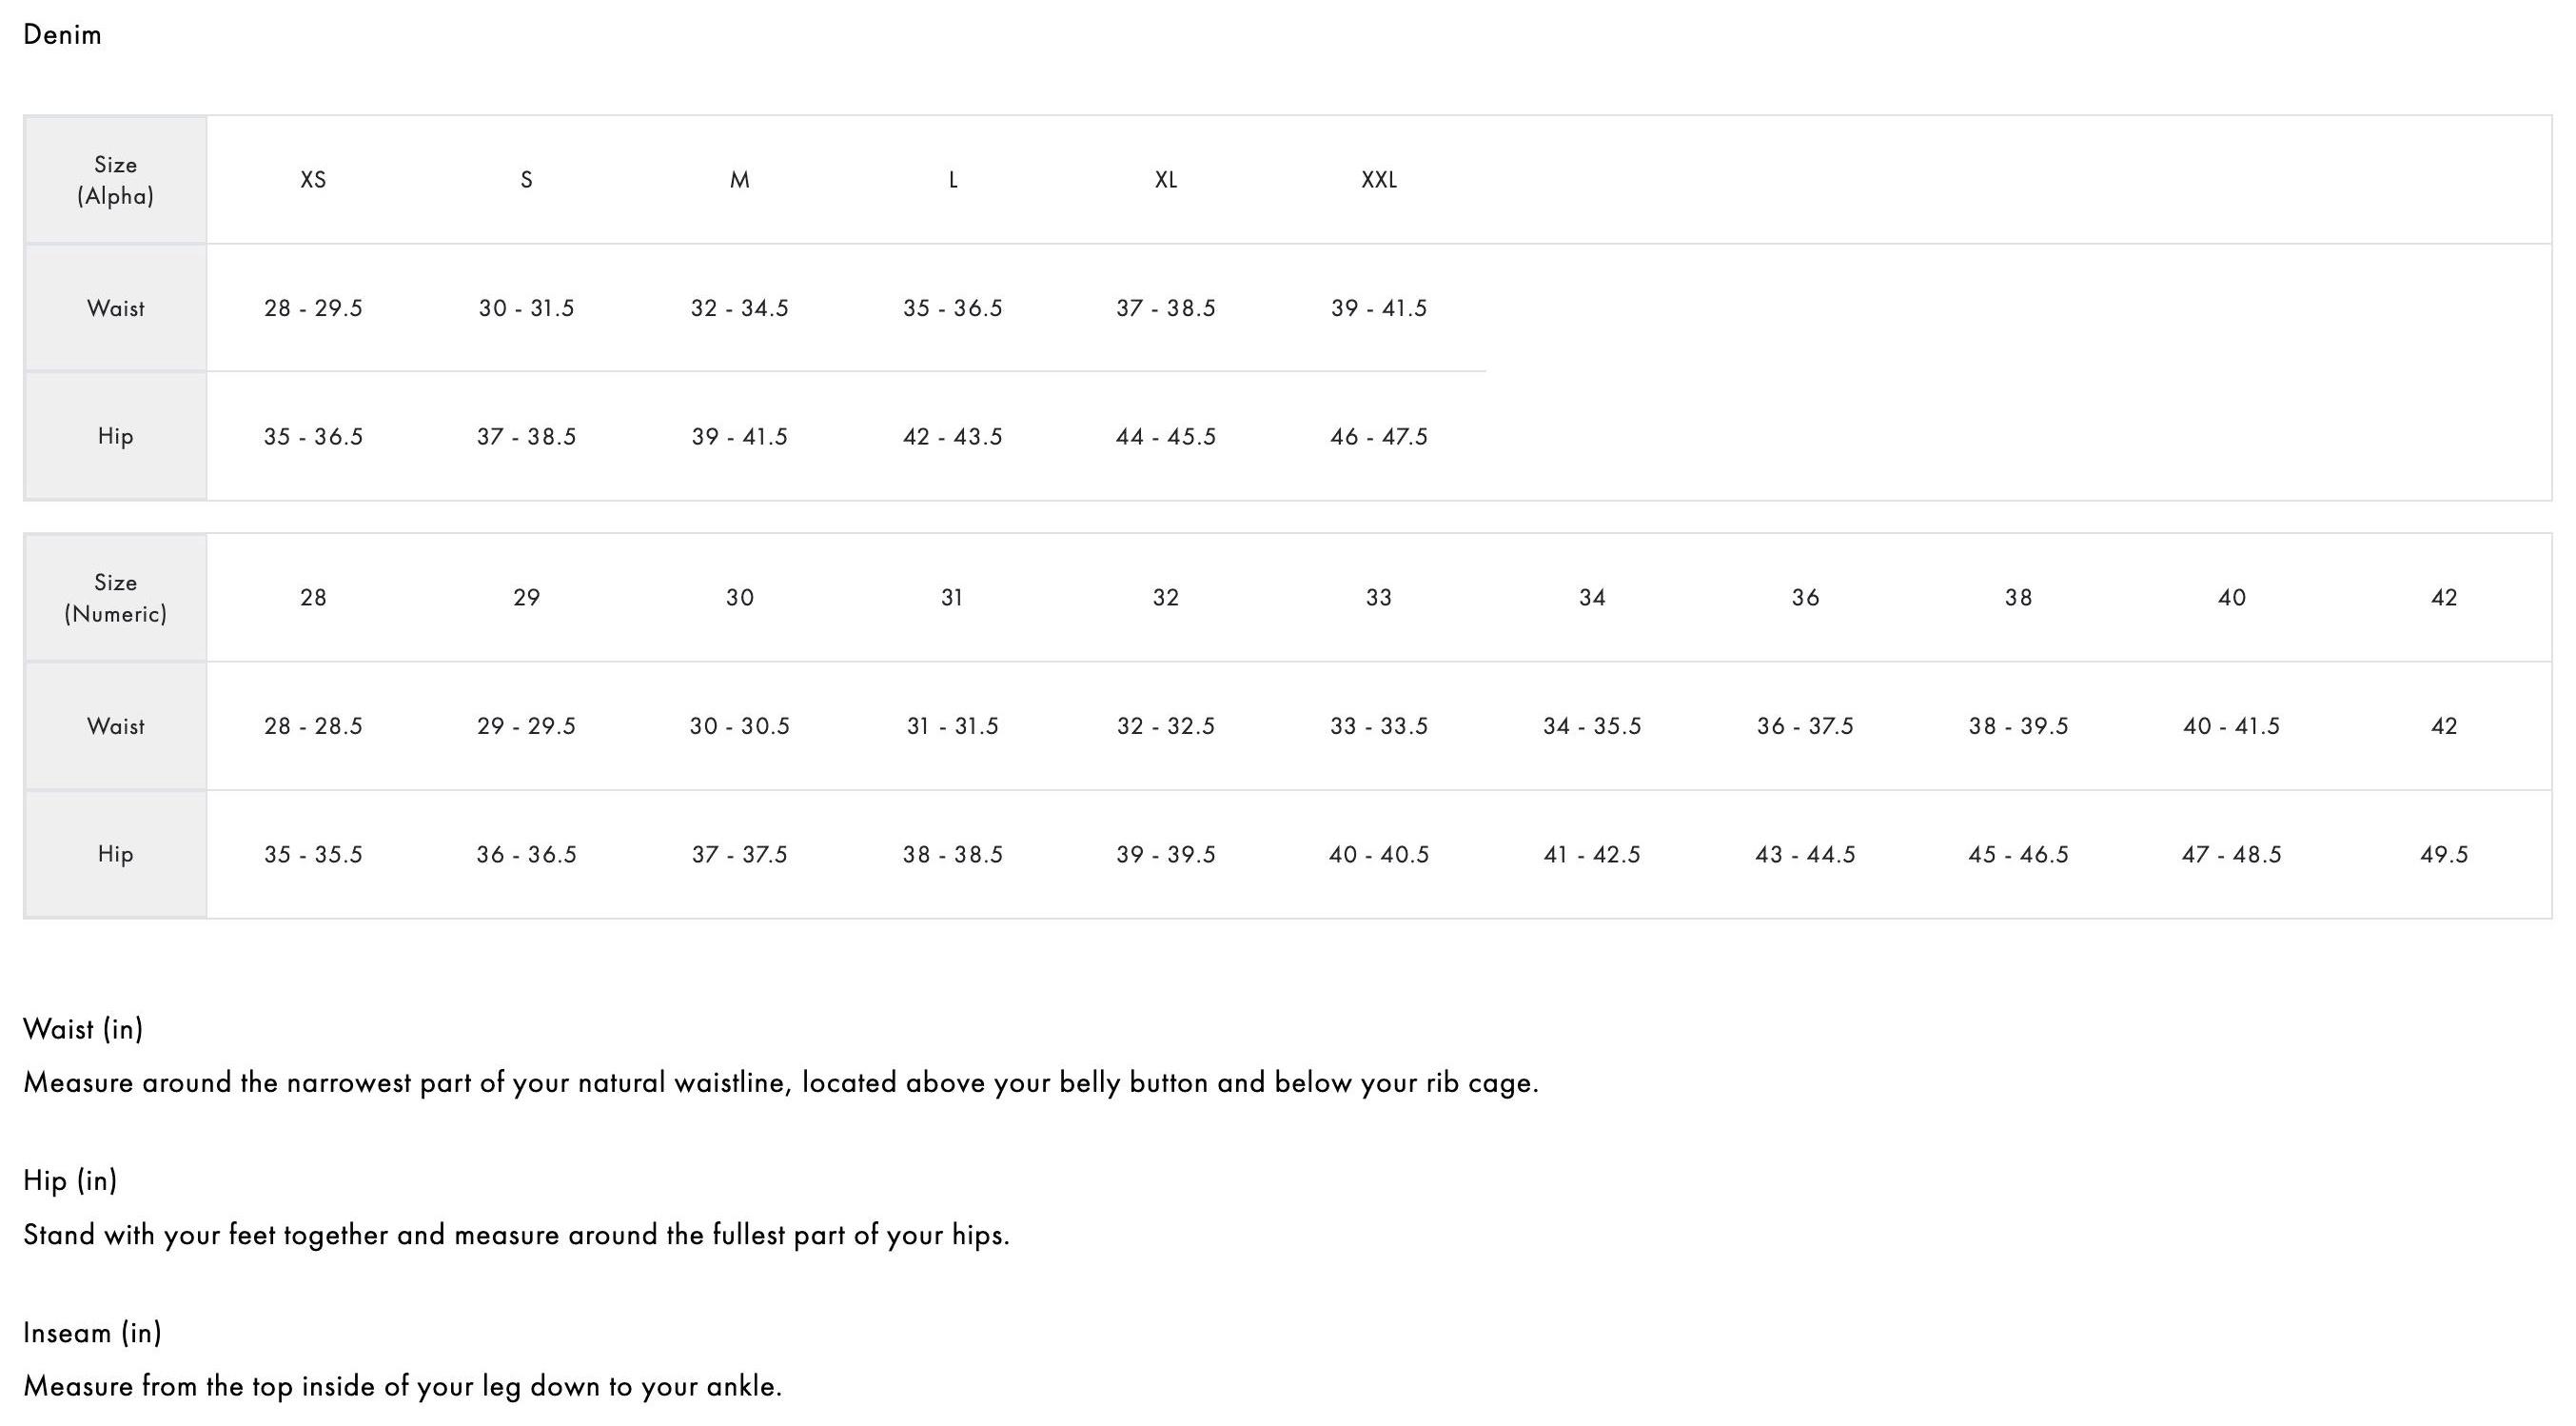Select hip cell 47 - 48.5

2231,855
